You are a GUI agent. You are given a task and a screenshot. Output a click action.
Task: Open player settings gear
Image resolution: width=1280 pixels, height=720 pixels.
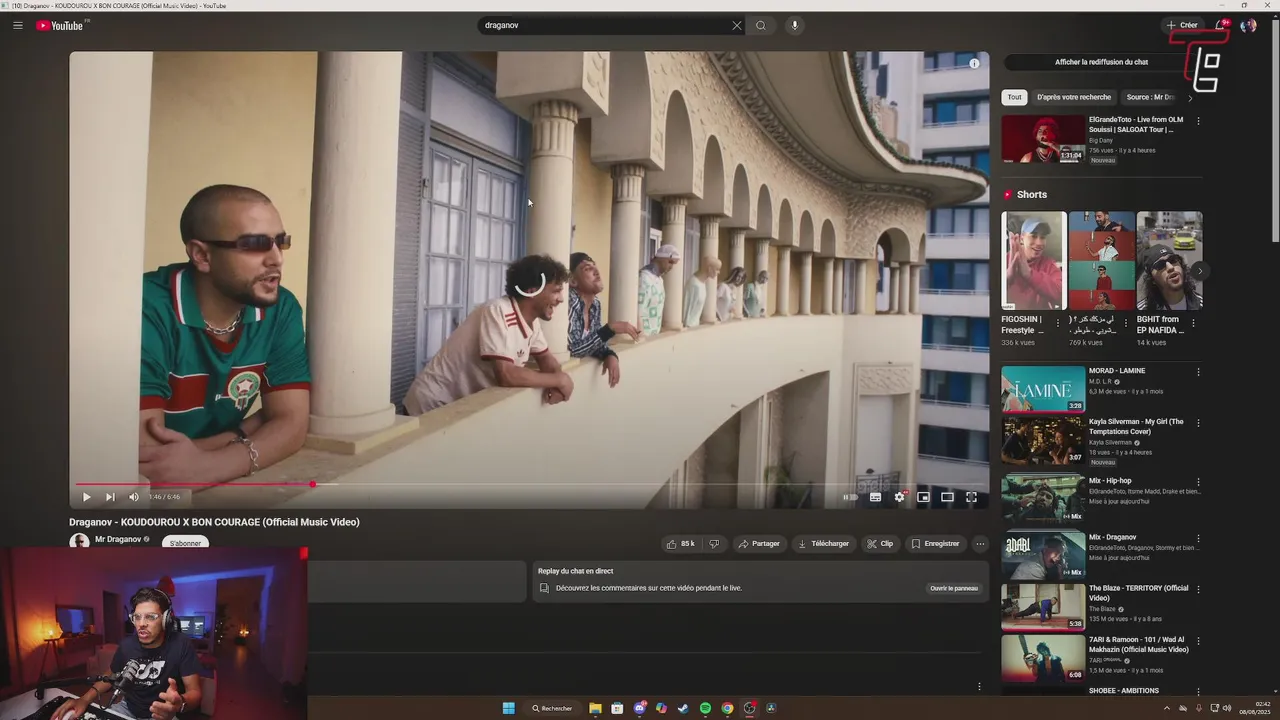coord(900,497)
